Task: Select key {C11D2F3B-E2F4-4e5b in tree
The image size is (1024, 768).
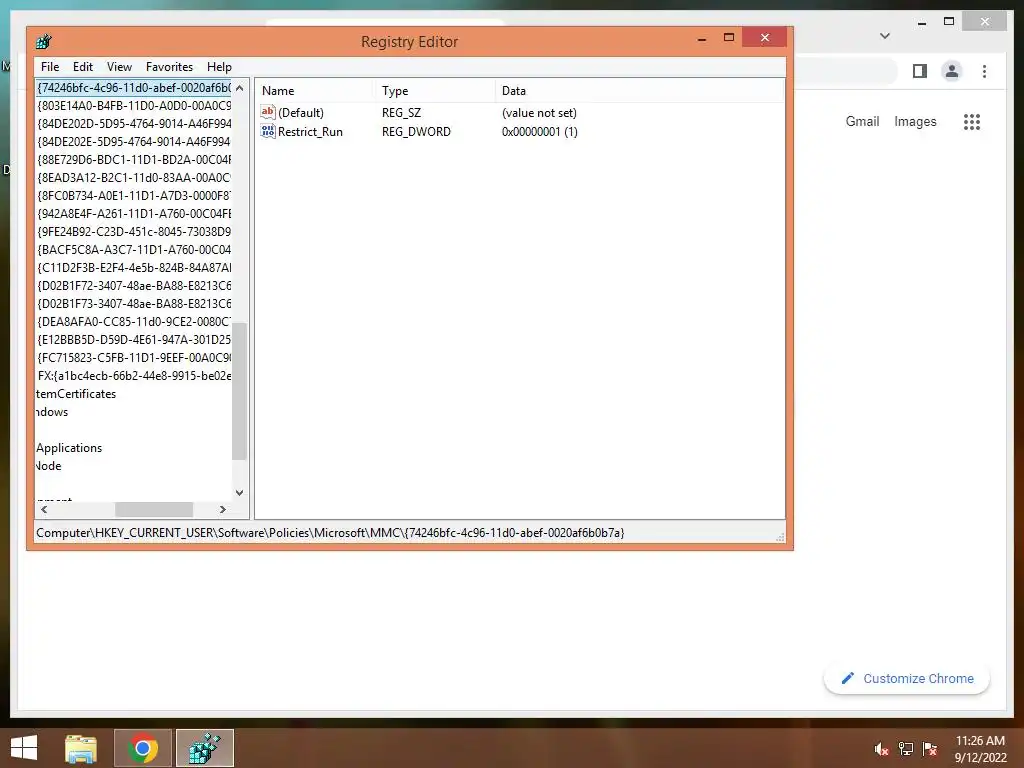Action: pyautogui.click(x=134, y=268)
